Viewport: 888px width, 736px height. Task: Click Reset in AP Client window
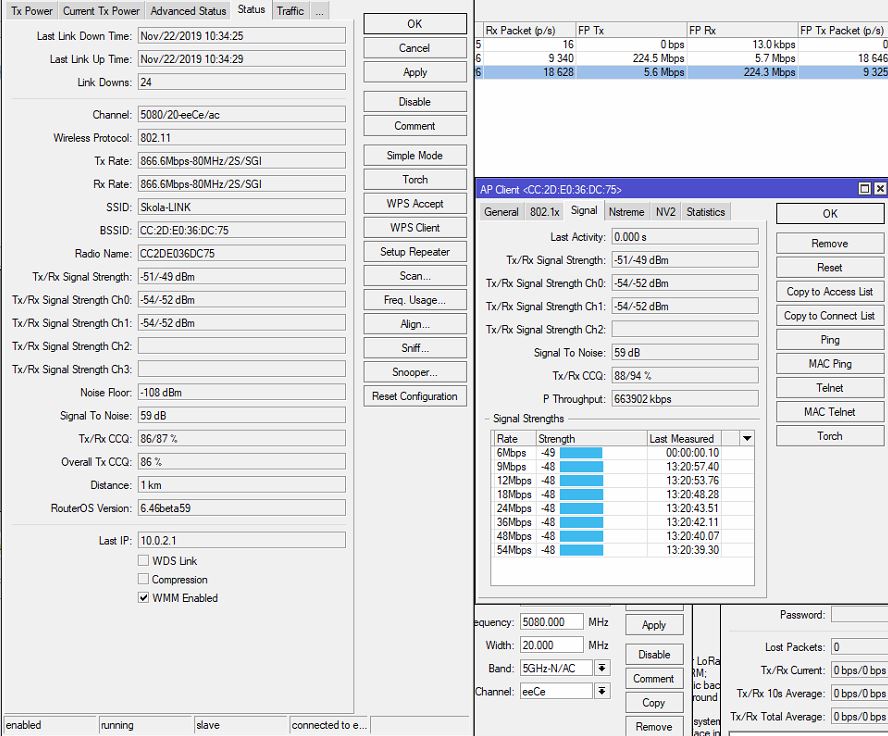830,268
